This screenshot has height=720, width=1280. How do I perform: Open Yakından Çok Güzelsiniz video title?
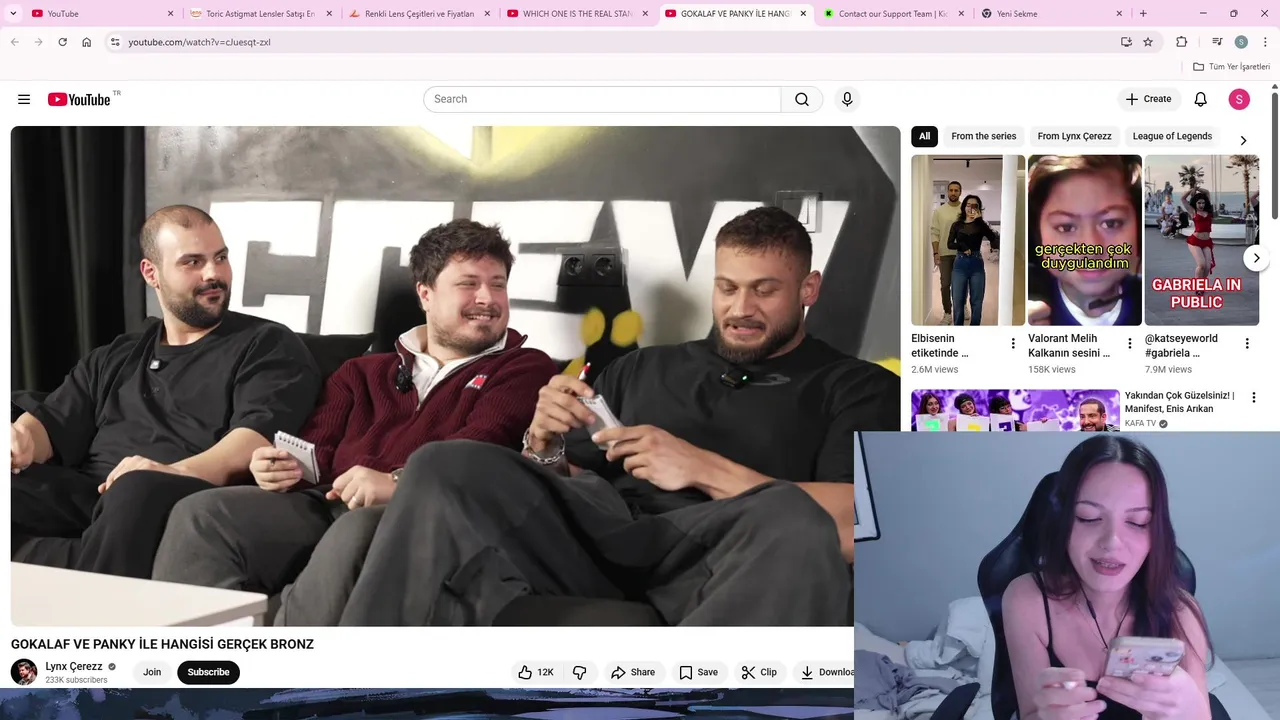(x=1180, y=402)
